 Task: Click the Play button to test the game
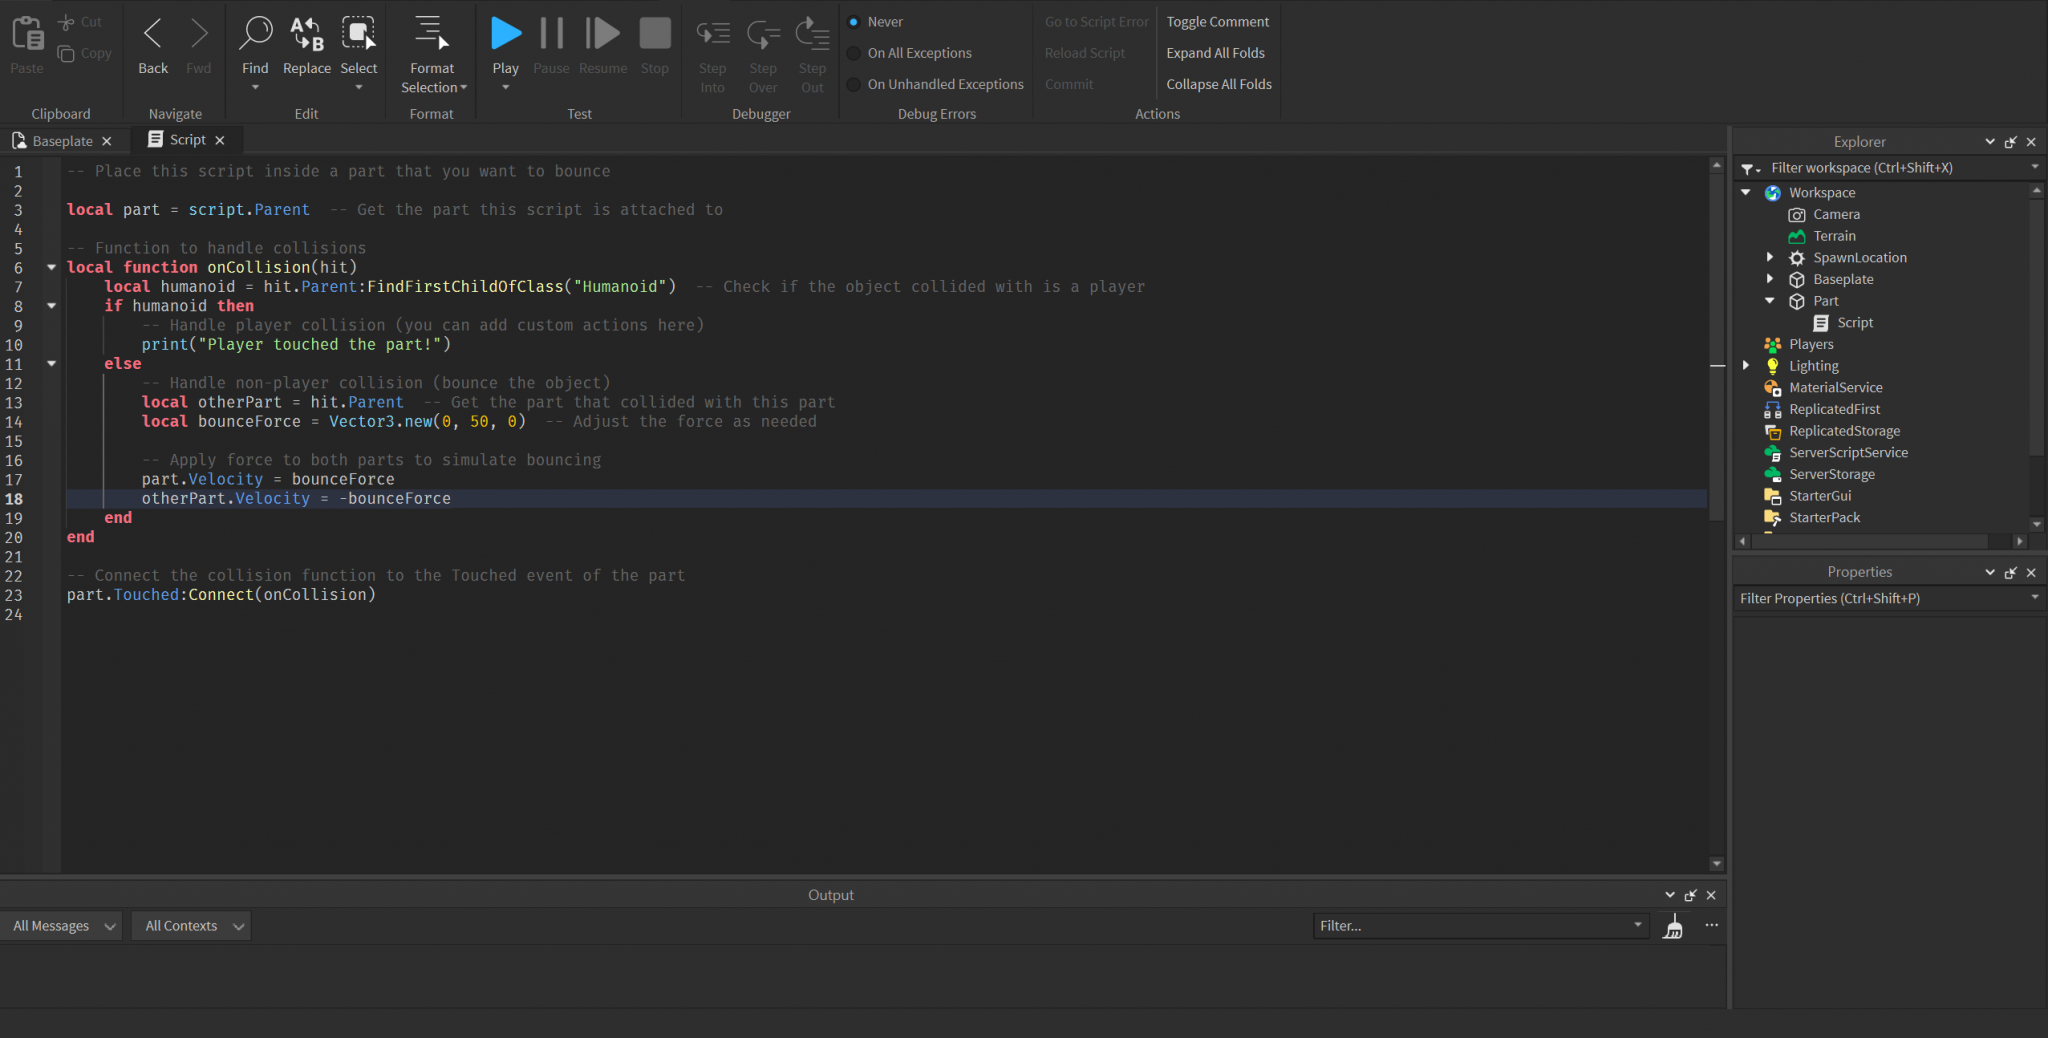click(505, 32)
